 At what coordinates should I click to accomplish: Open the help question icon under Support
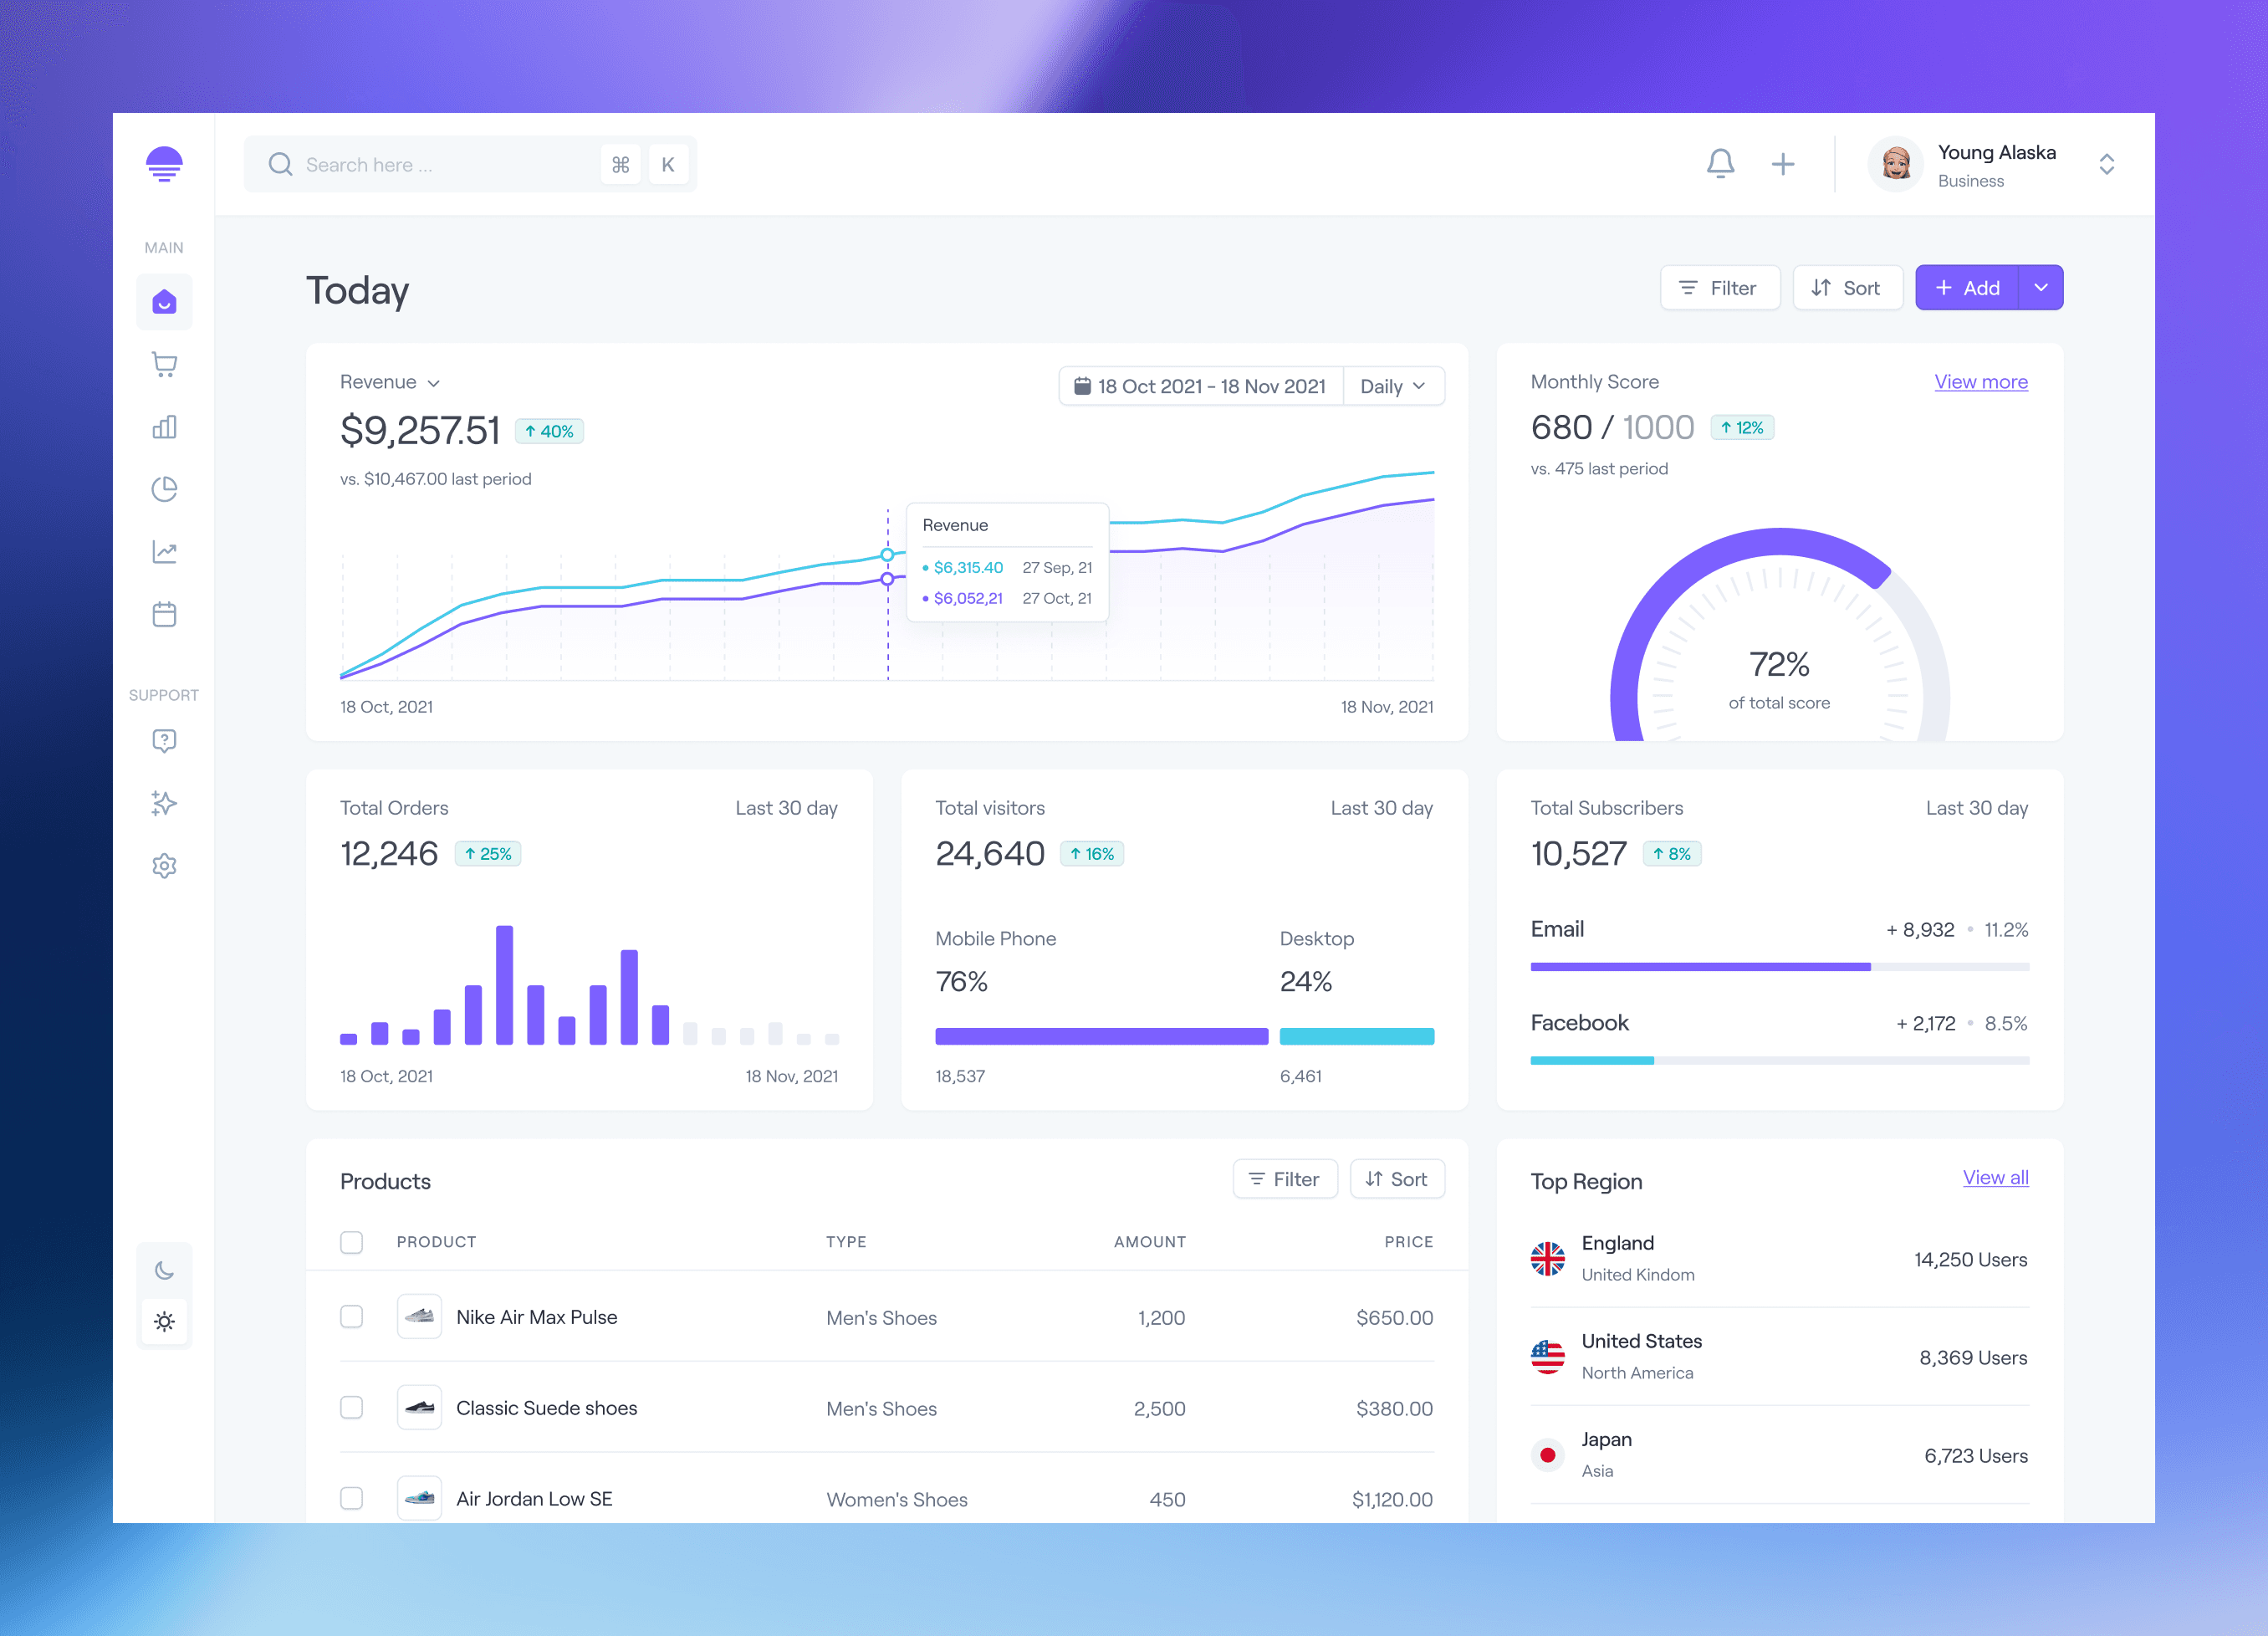click(x=164, y=741)
